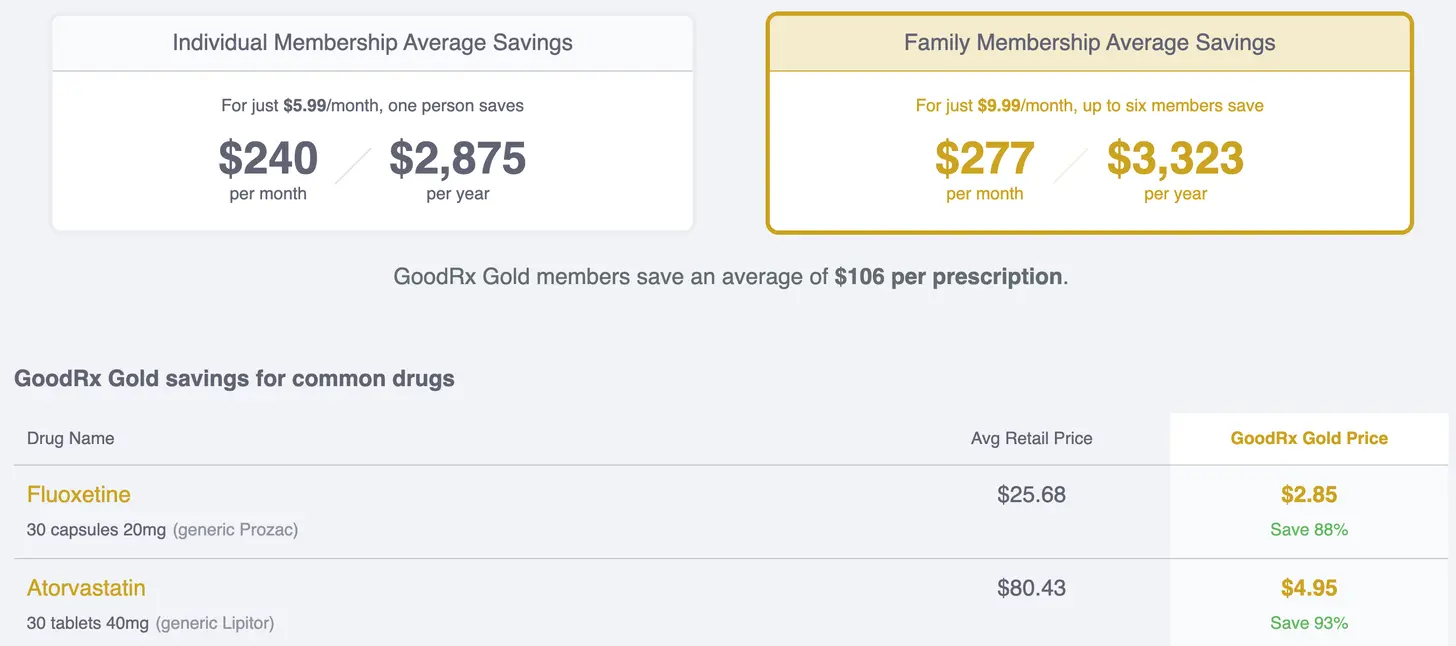
Task: Open the Fluoxetine drug link
Action: tap(78, 494)
